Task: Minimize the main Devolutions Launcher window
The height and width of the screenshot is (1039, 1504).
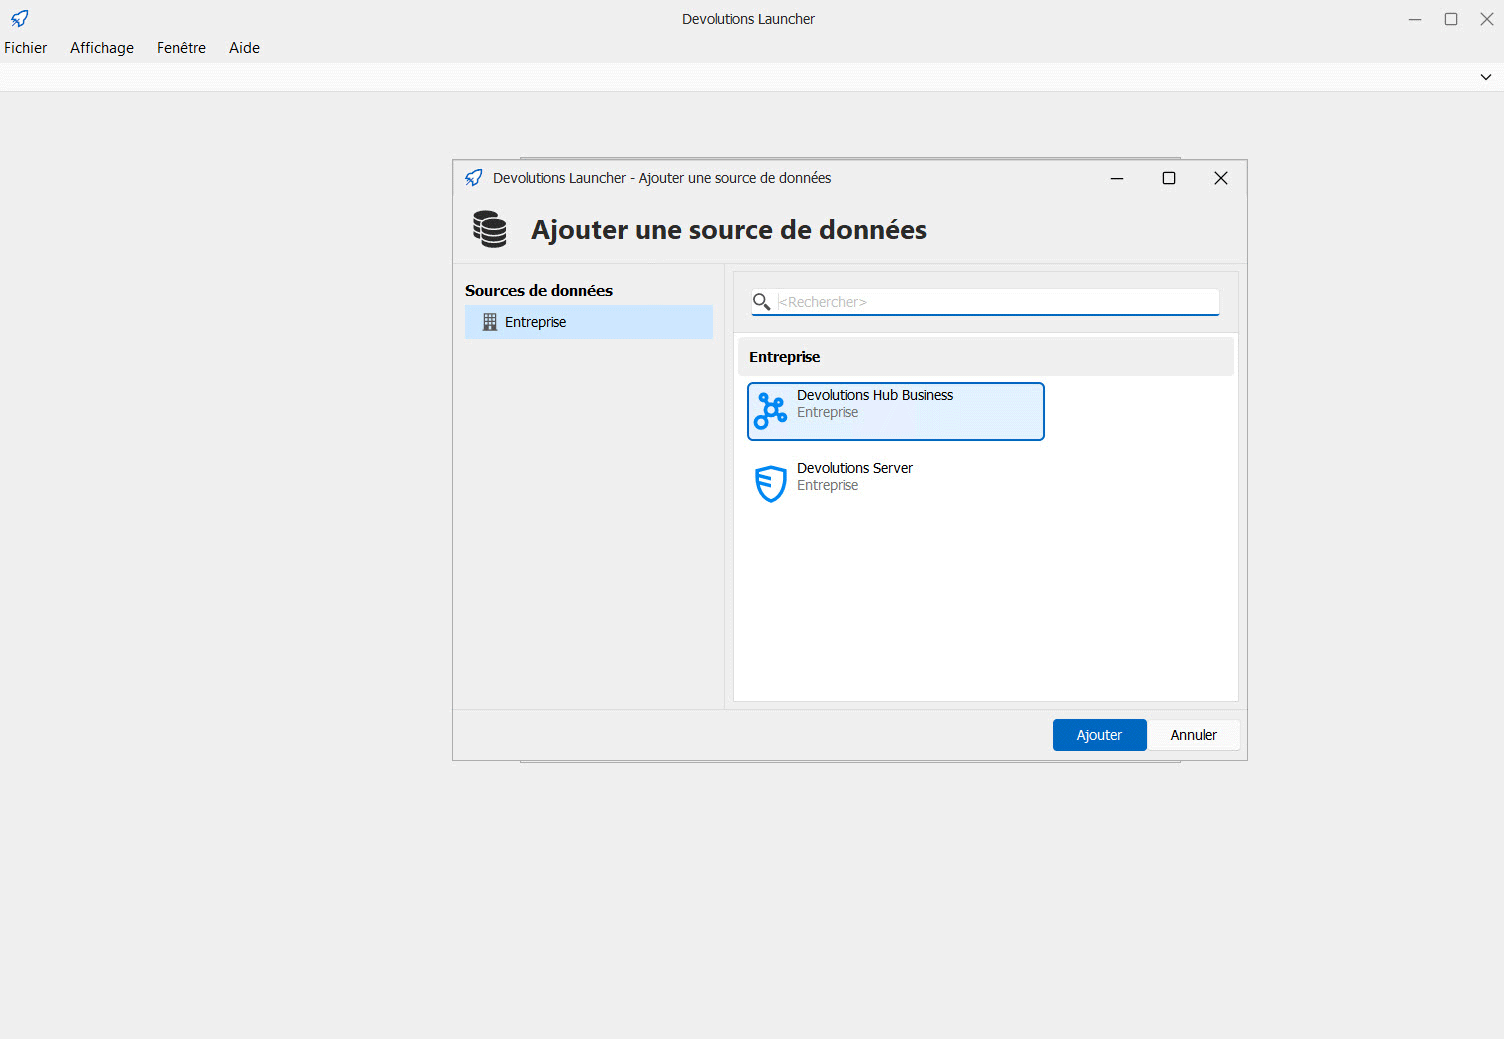Action: tap(1415, 19)
